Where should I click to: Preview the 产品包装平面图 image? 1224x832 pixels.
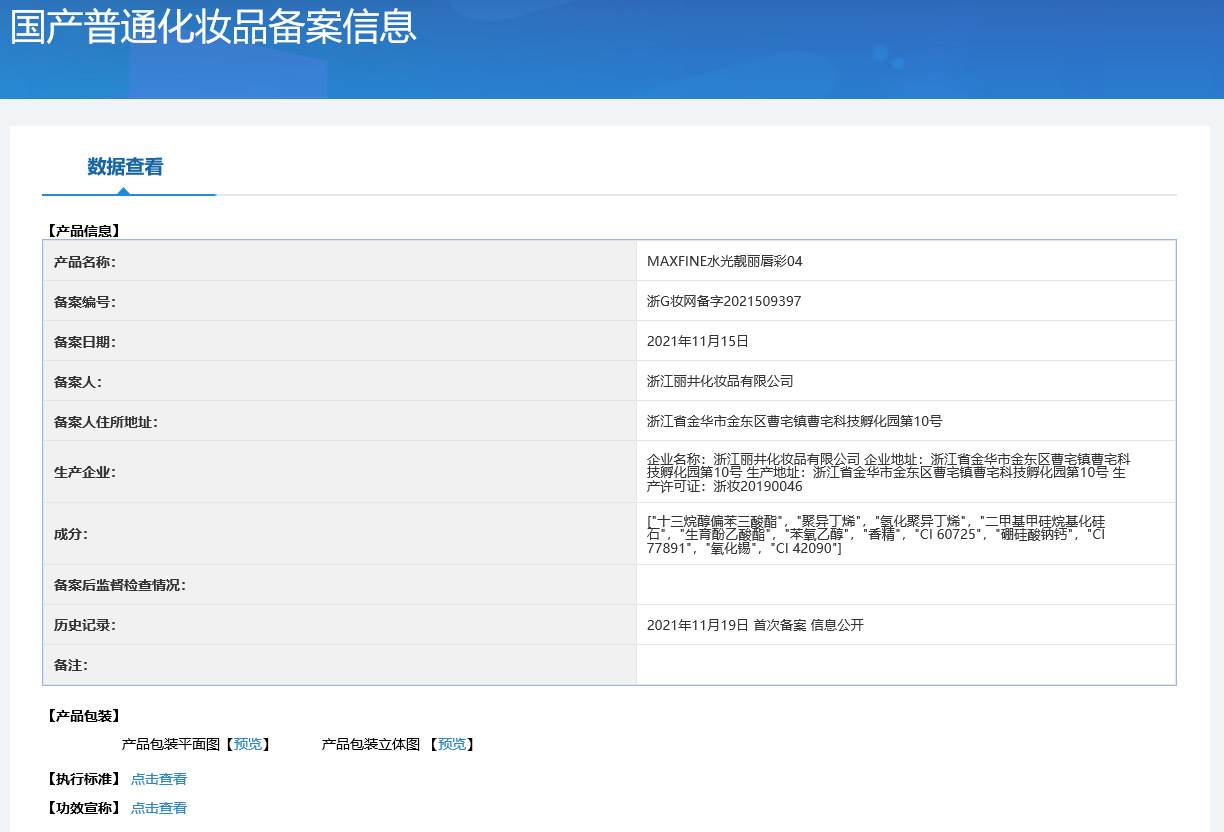tap(248, 744)
